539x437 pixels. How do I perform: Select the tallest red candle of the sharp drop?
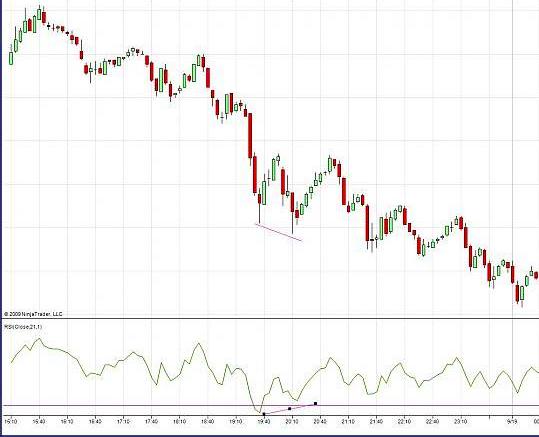250,135
